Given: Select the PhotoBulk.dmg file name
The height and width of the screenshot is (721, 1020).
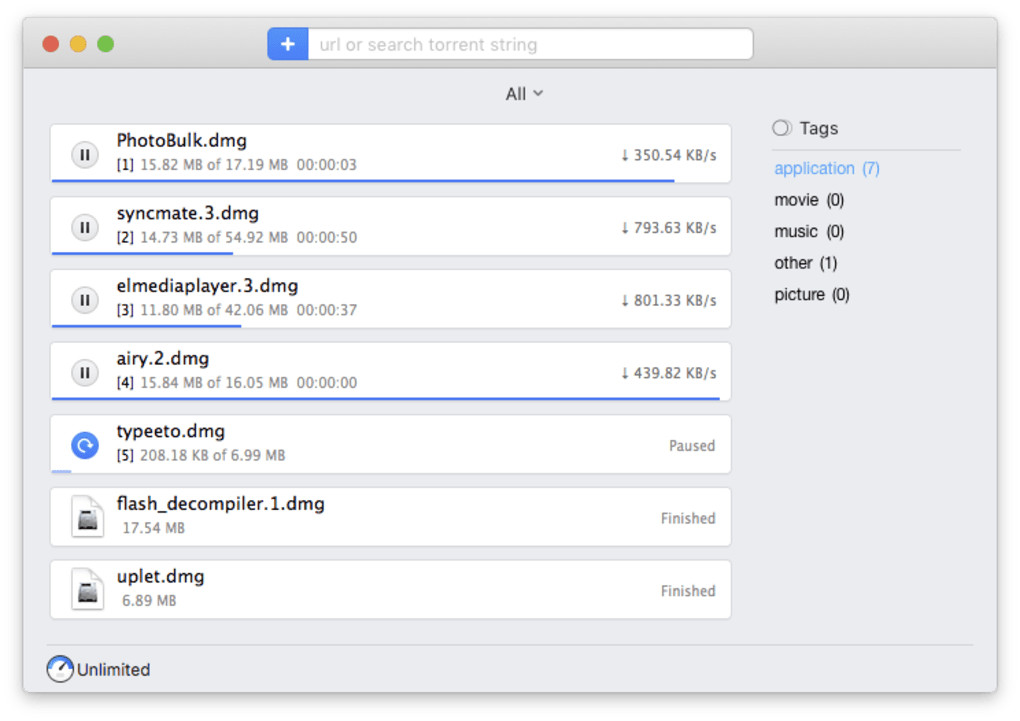Looking at the screenshot, I should click(x=181, y=141).
